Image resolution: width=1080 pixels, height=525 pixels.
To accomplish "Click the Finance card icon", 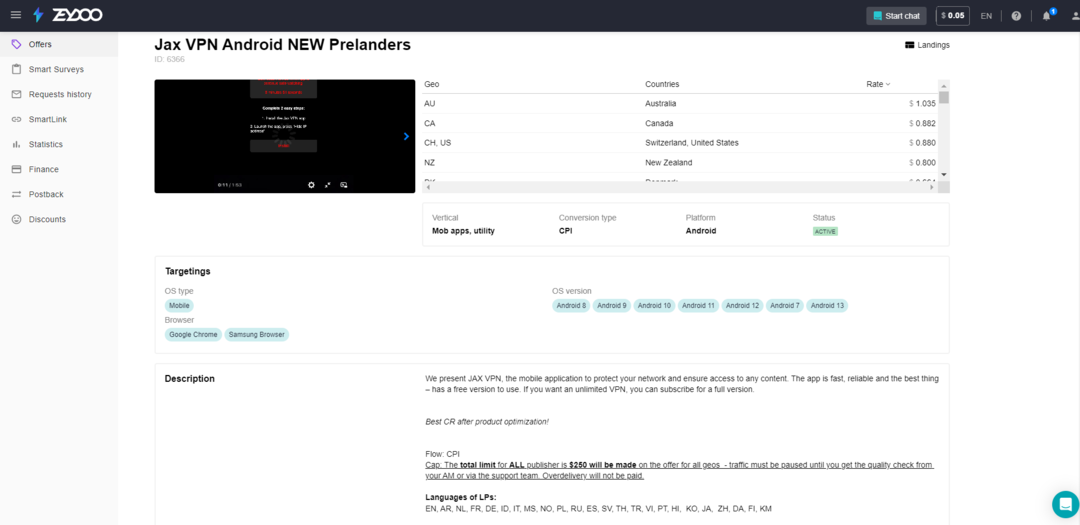I will [x=17, y=169].
